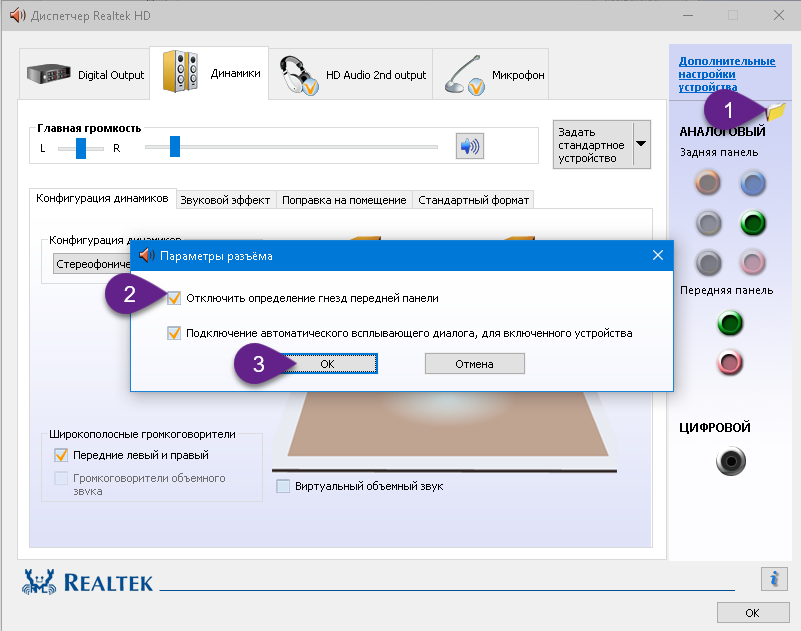This screenshot has height=631, width=801.
Task: Open the yellow folder connector settings icon
Action: point(775,111)
